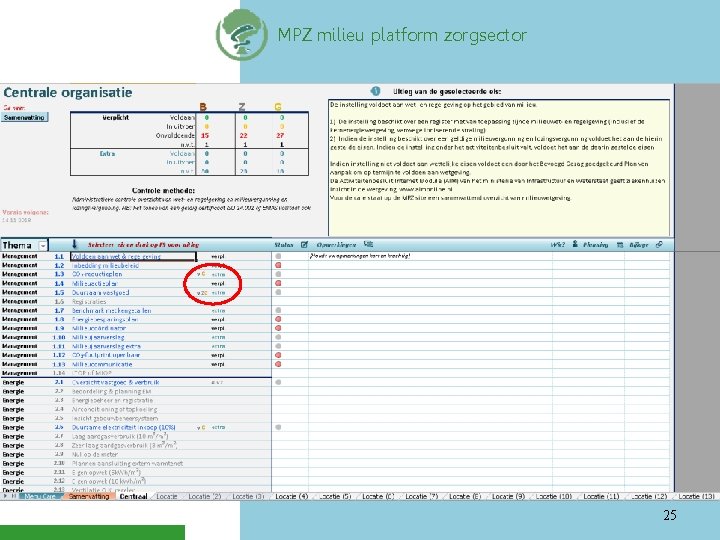Click the calendar icon right of Planning
Screen dimensions: 720x540
[620, 245]
